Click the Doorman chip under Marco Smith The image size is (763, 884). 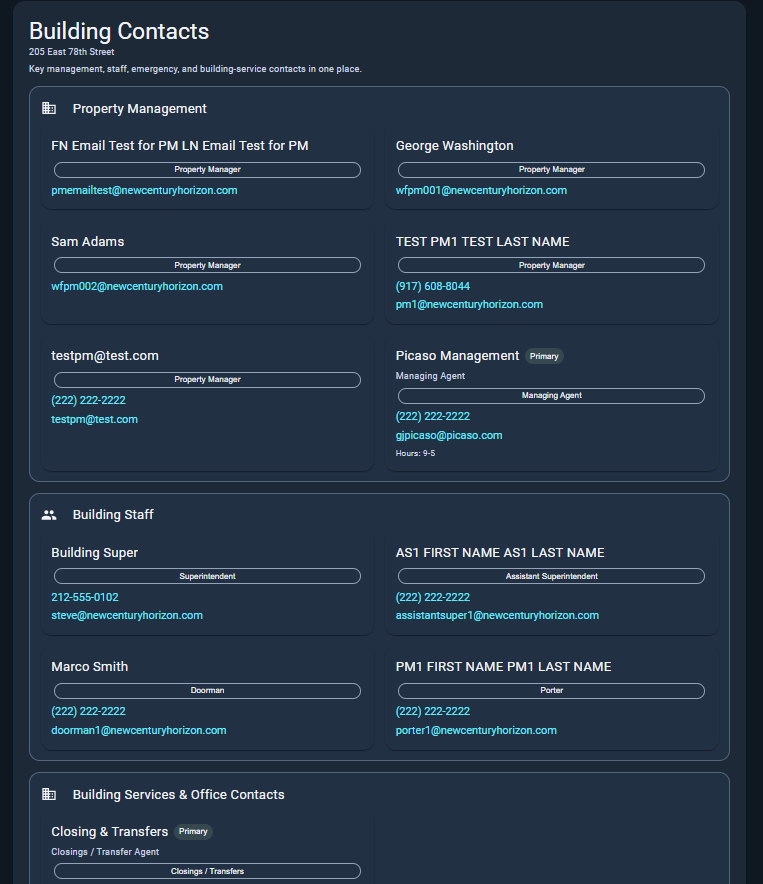click(207, 691)
